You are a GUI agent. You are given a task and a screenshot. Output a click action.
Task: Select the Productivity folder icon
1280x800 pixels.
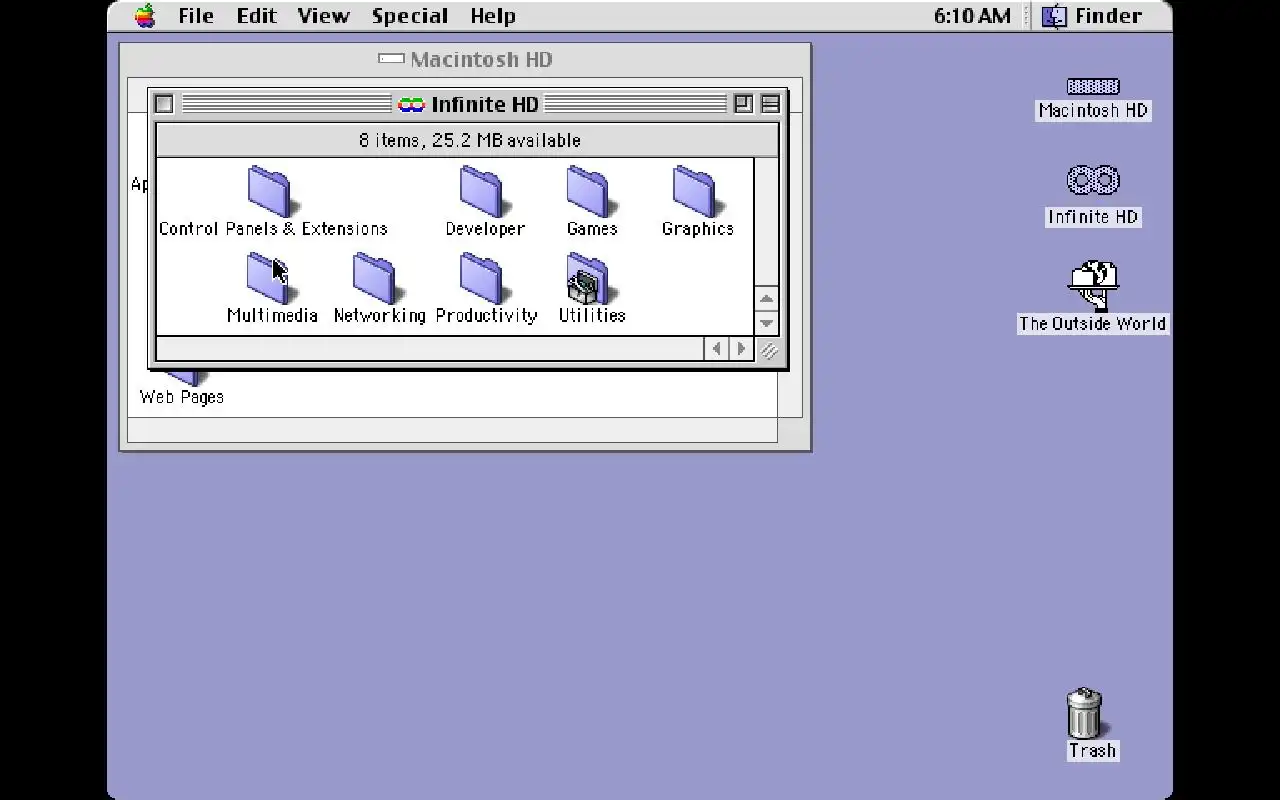(483, 279)
